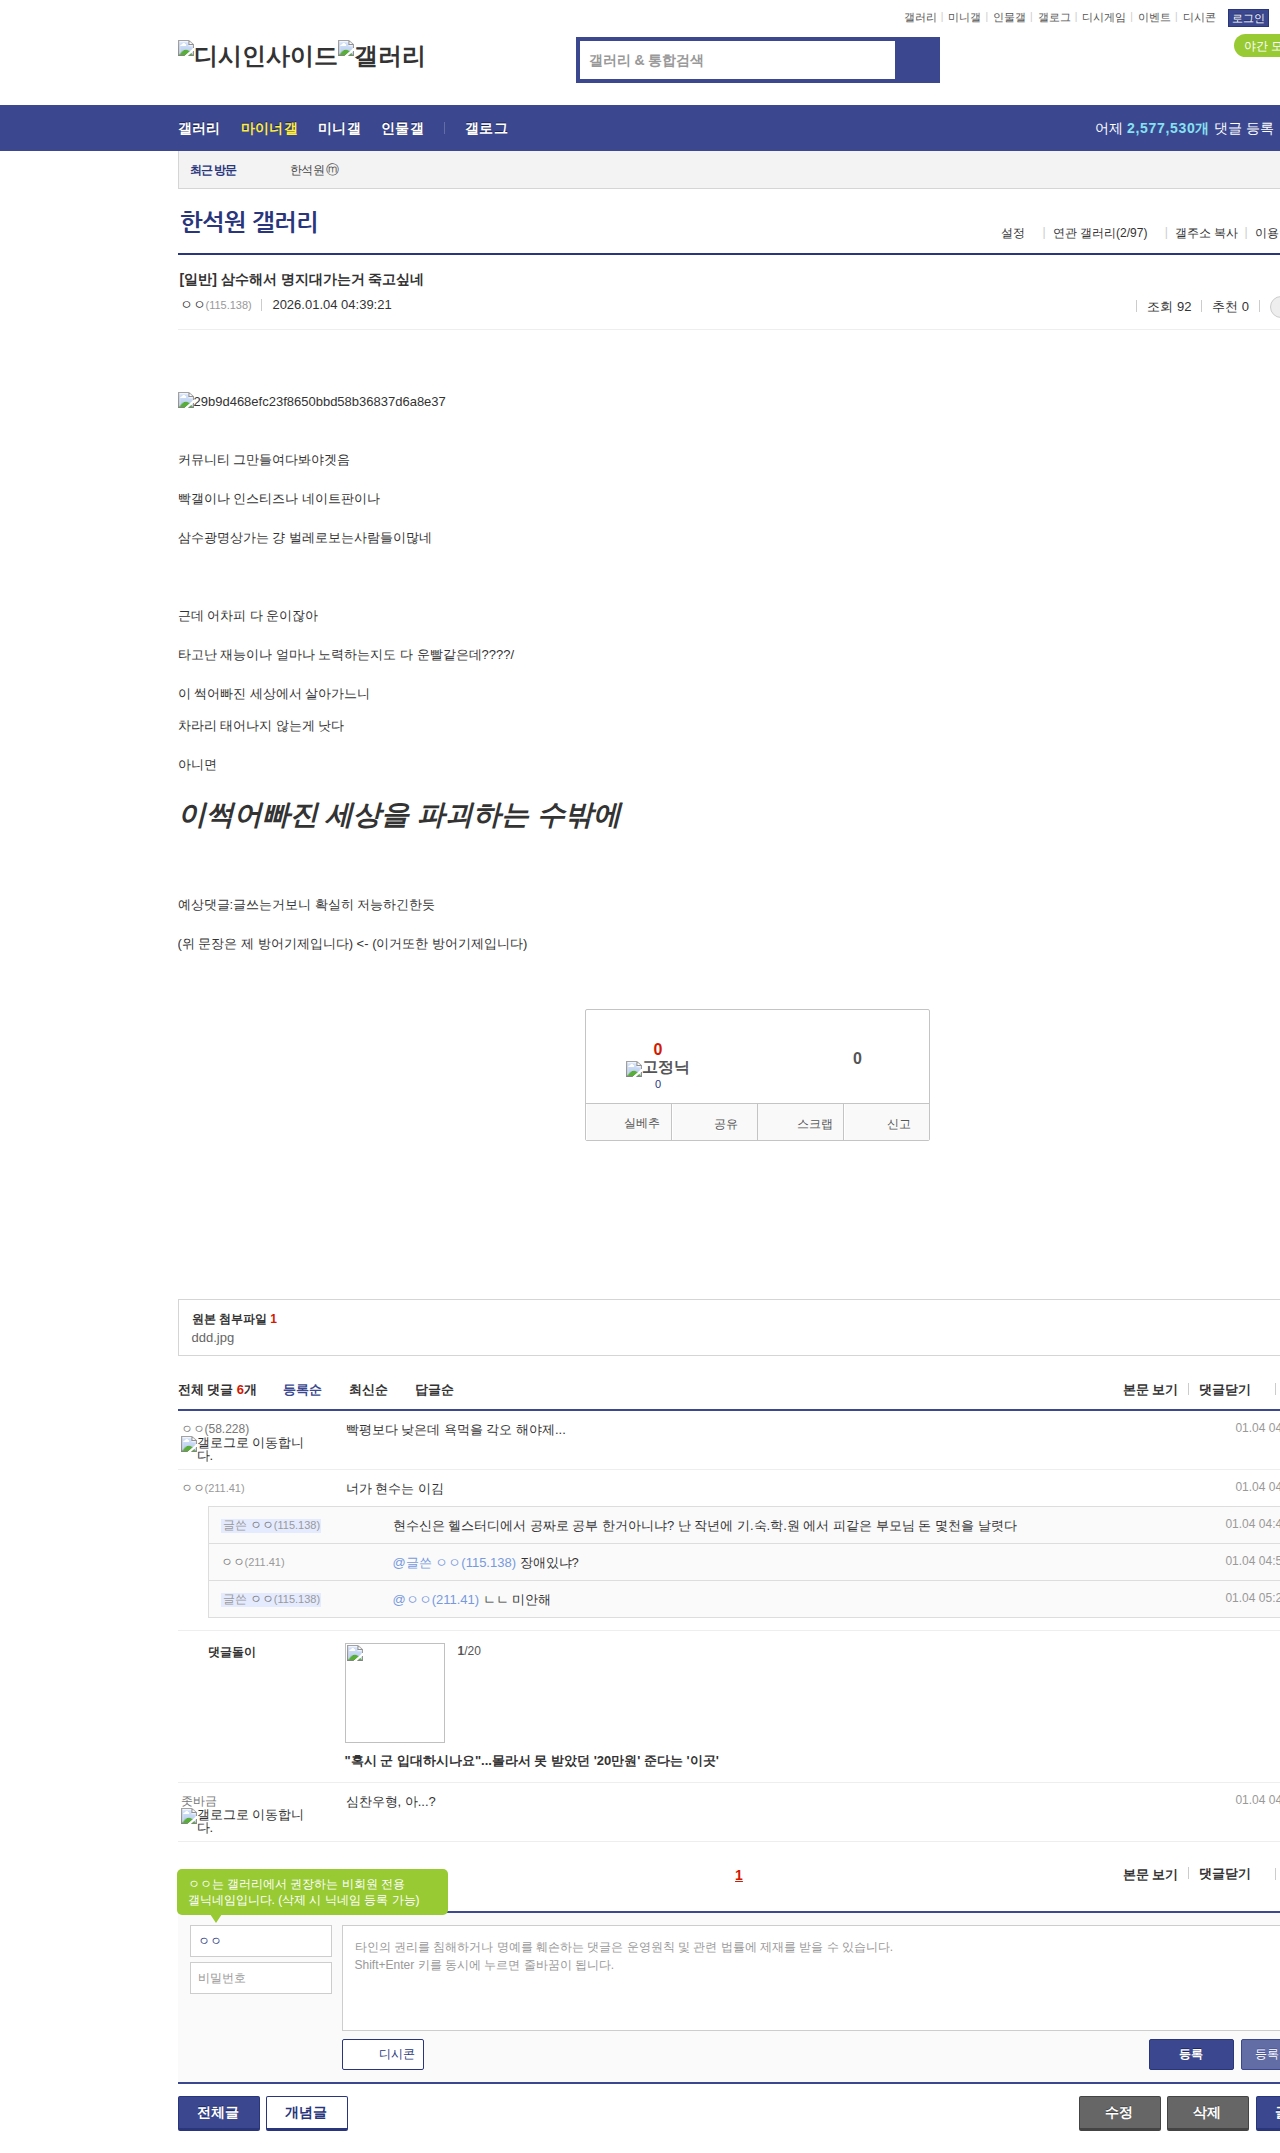Click the 한석원 갤러리 title heading
The image size is (1280, 2153).
(x=249, y=222)
